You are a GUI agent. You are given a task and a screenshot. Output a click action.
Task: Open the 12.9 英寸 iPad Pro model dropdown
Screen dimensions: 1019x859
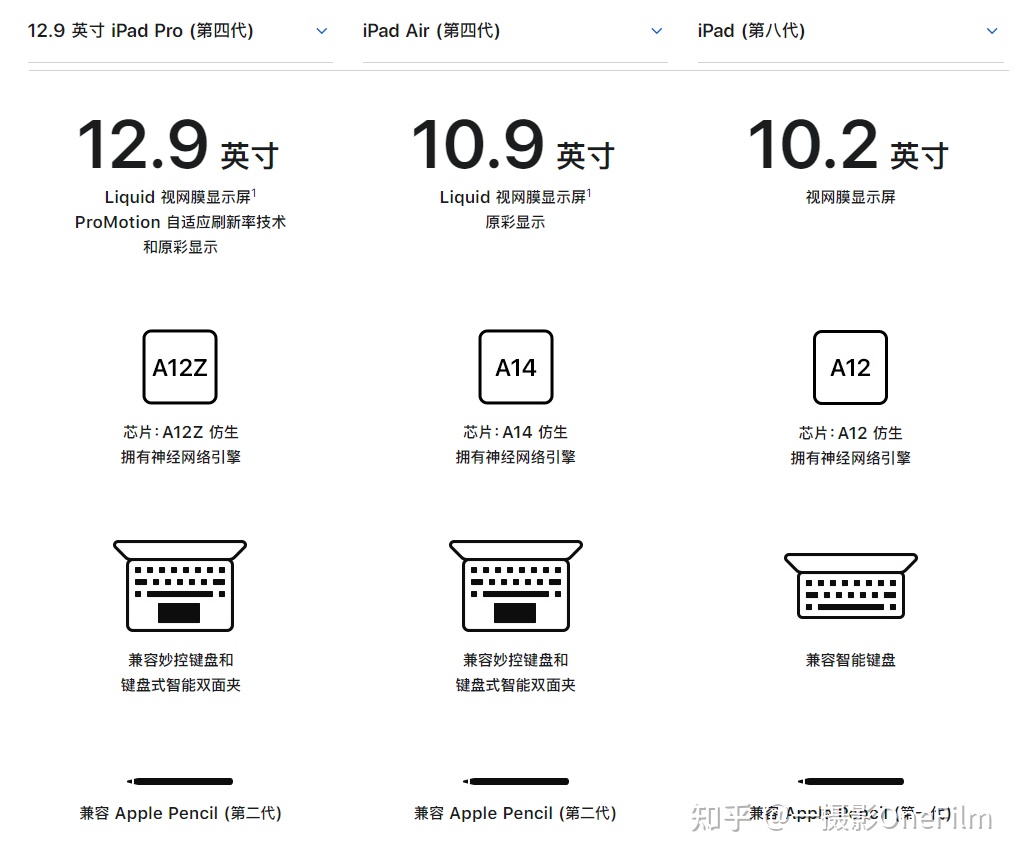click(x=180, y=31)
